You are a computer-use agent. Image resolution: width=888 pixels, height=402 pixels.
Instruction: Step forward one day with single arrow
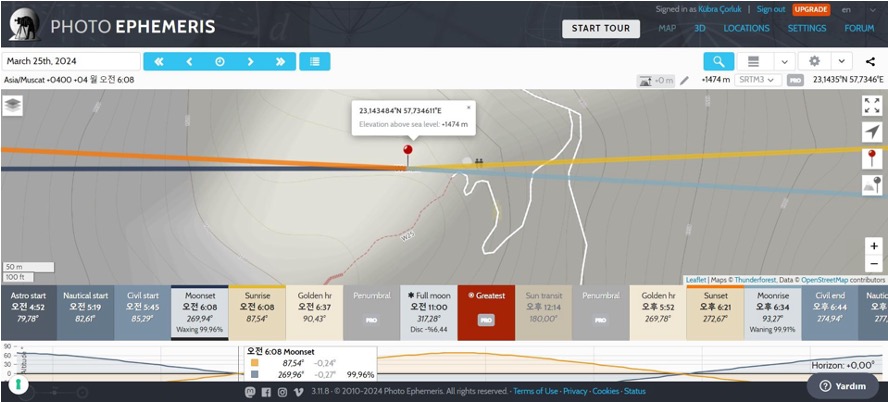pos(250,61)
